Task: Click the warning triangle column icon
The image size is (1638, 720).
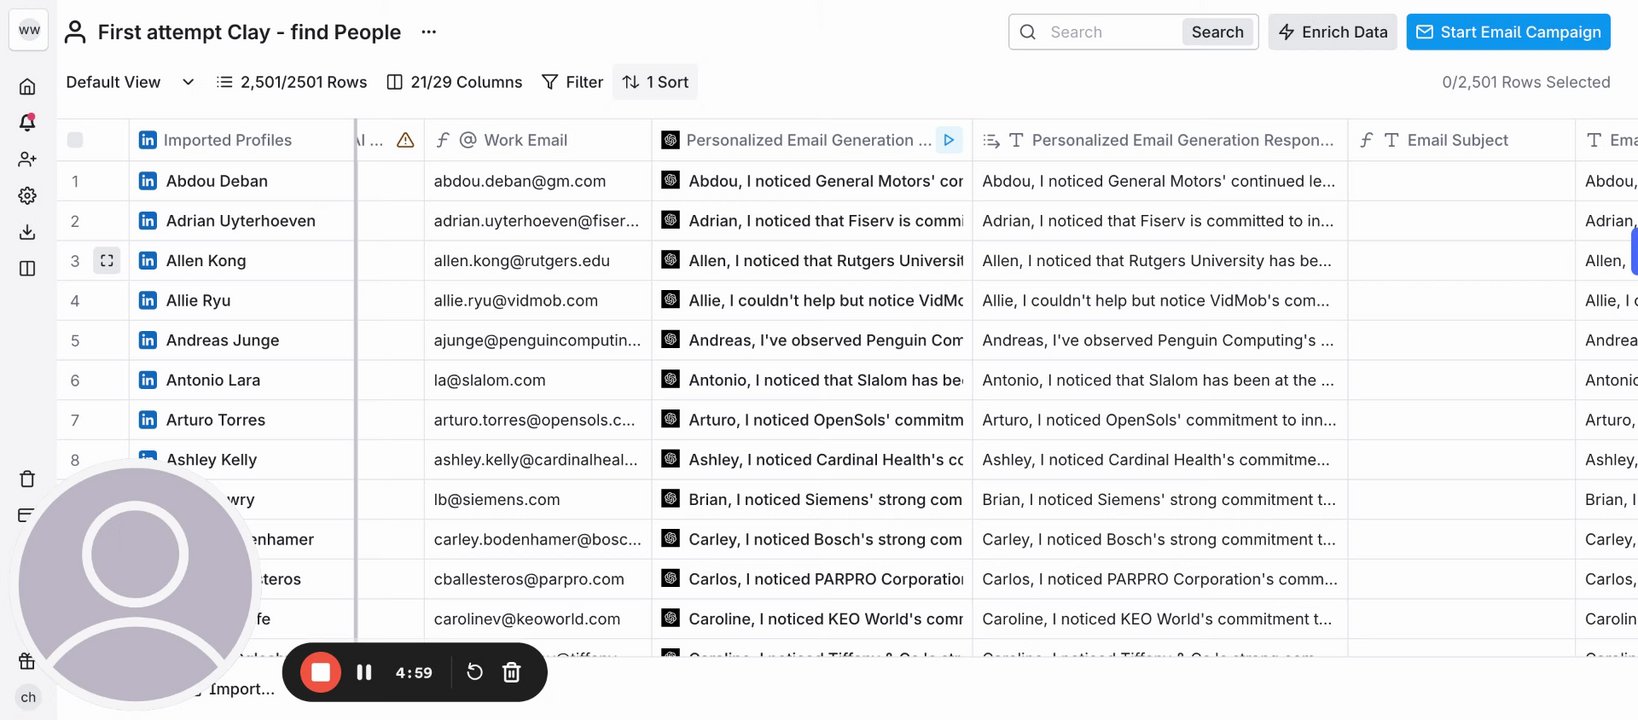Action: tap(405, 140)
